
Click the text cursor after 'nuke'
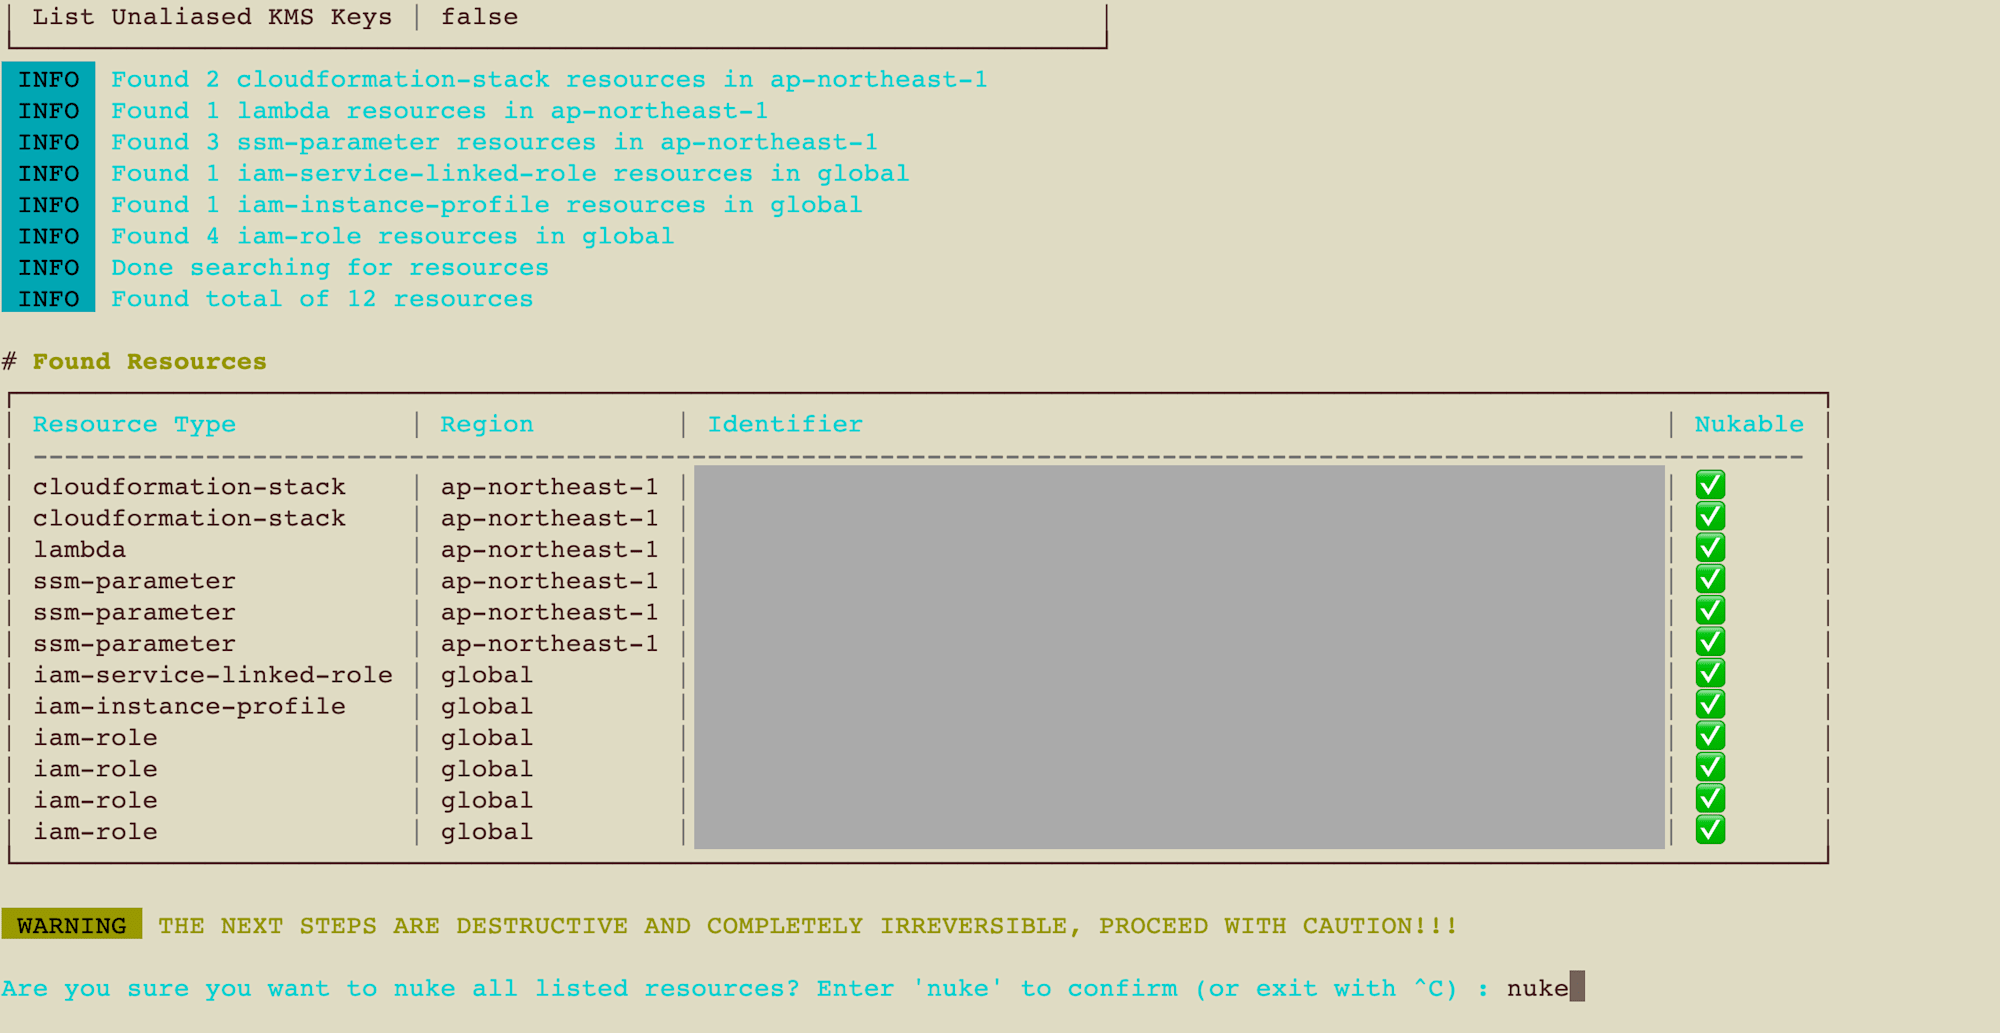click(x=1577, y=987)
